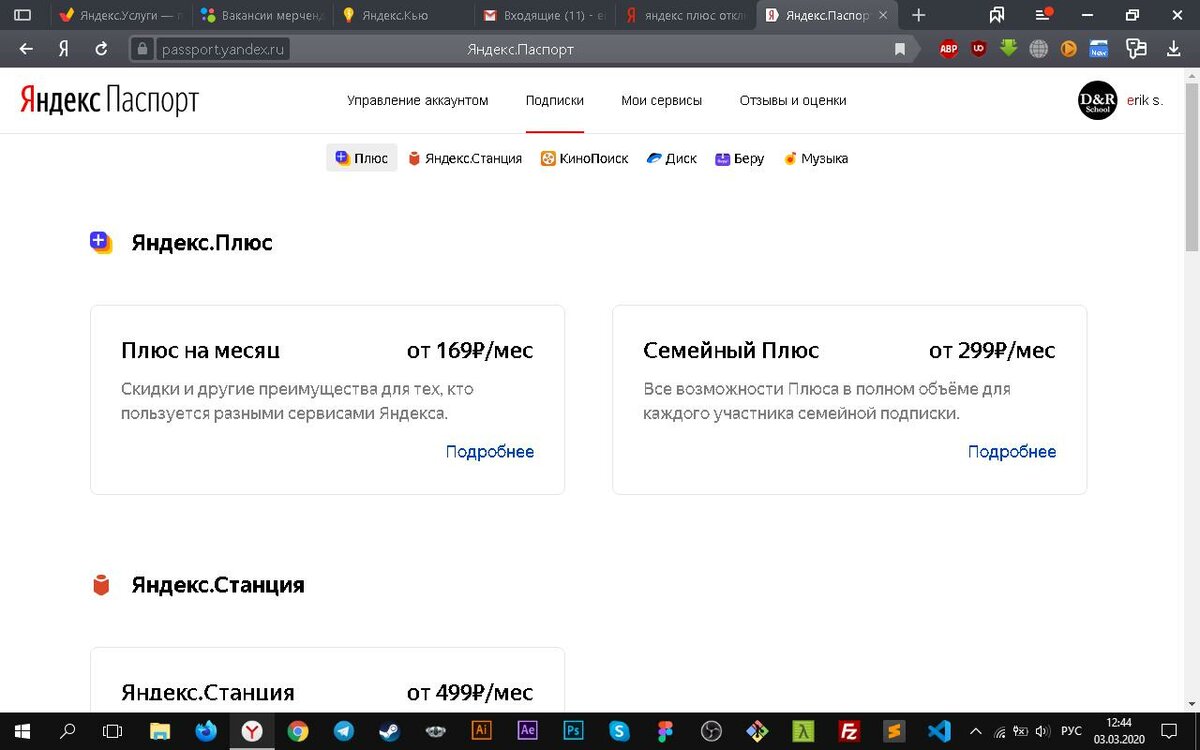1200x750 pixels.
Task: Open Adobe After Effects from taskbar
Action: pos(527,730)
